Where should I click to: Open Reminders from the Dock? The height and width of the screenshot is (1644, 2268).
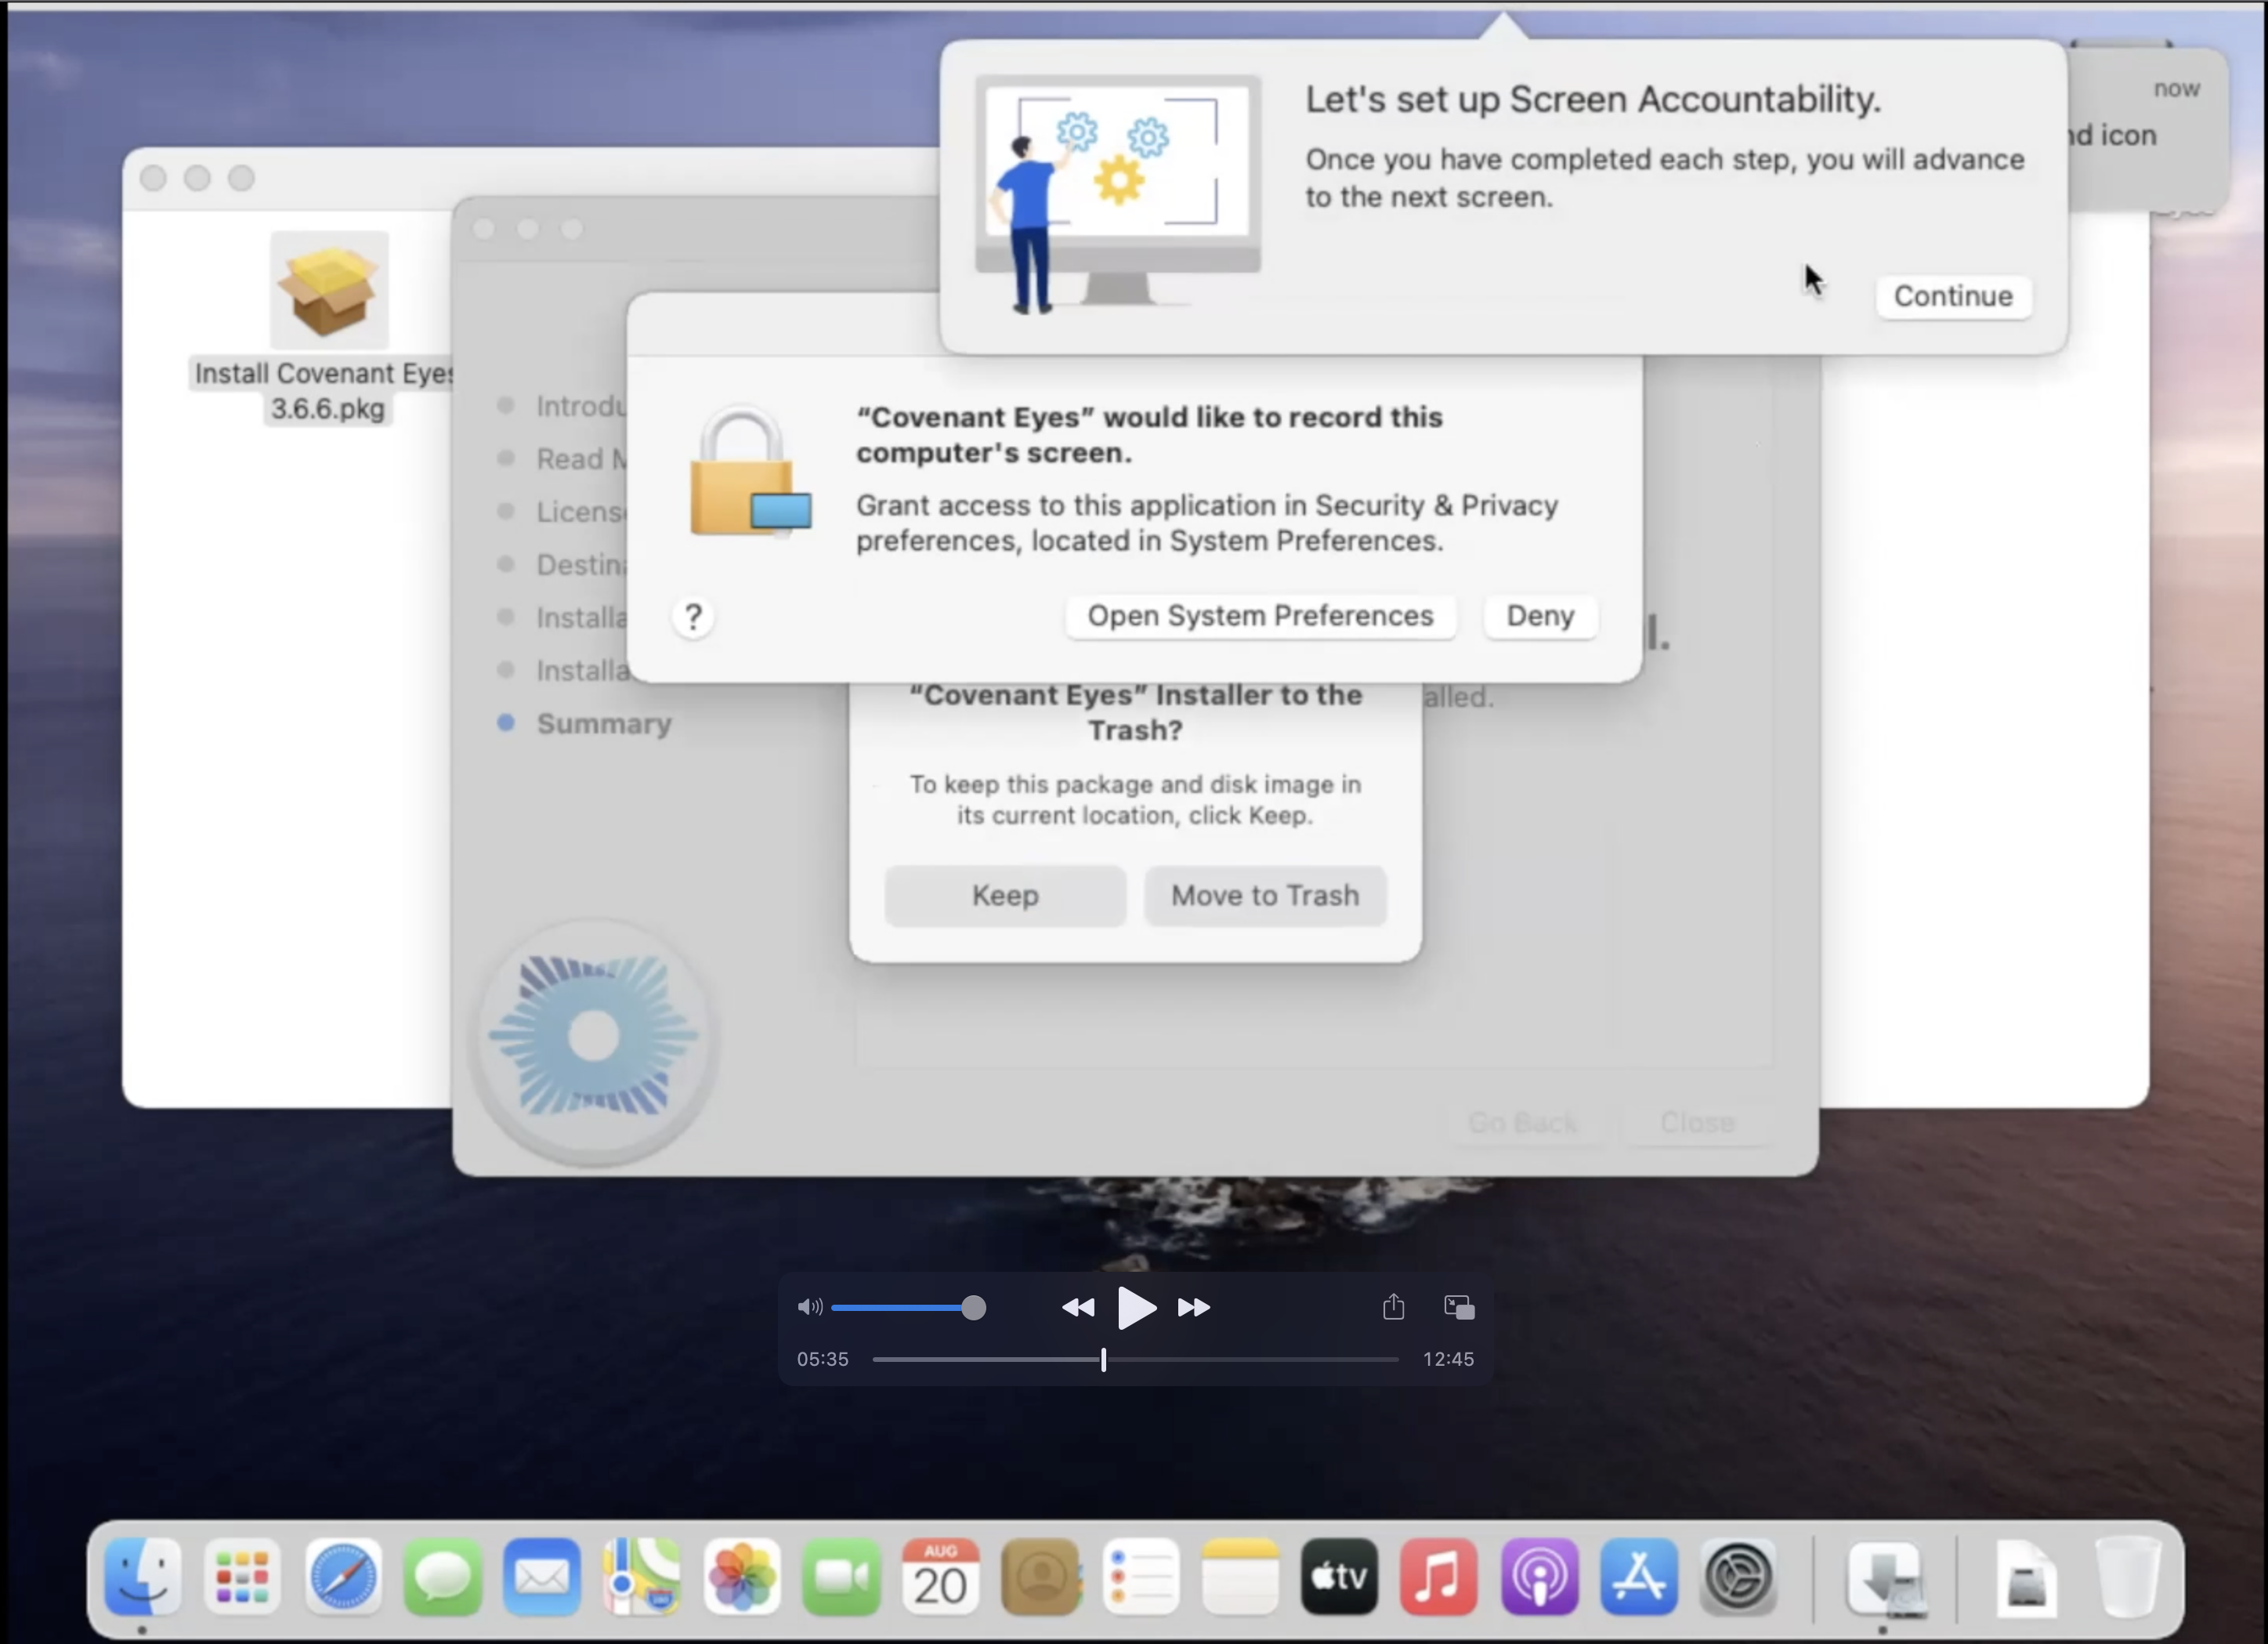[1140, 1577]
